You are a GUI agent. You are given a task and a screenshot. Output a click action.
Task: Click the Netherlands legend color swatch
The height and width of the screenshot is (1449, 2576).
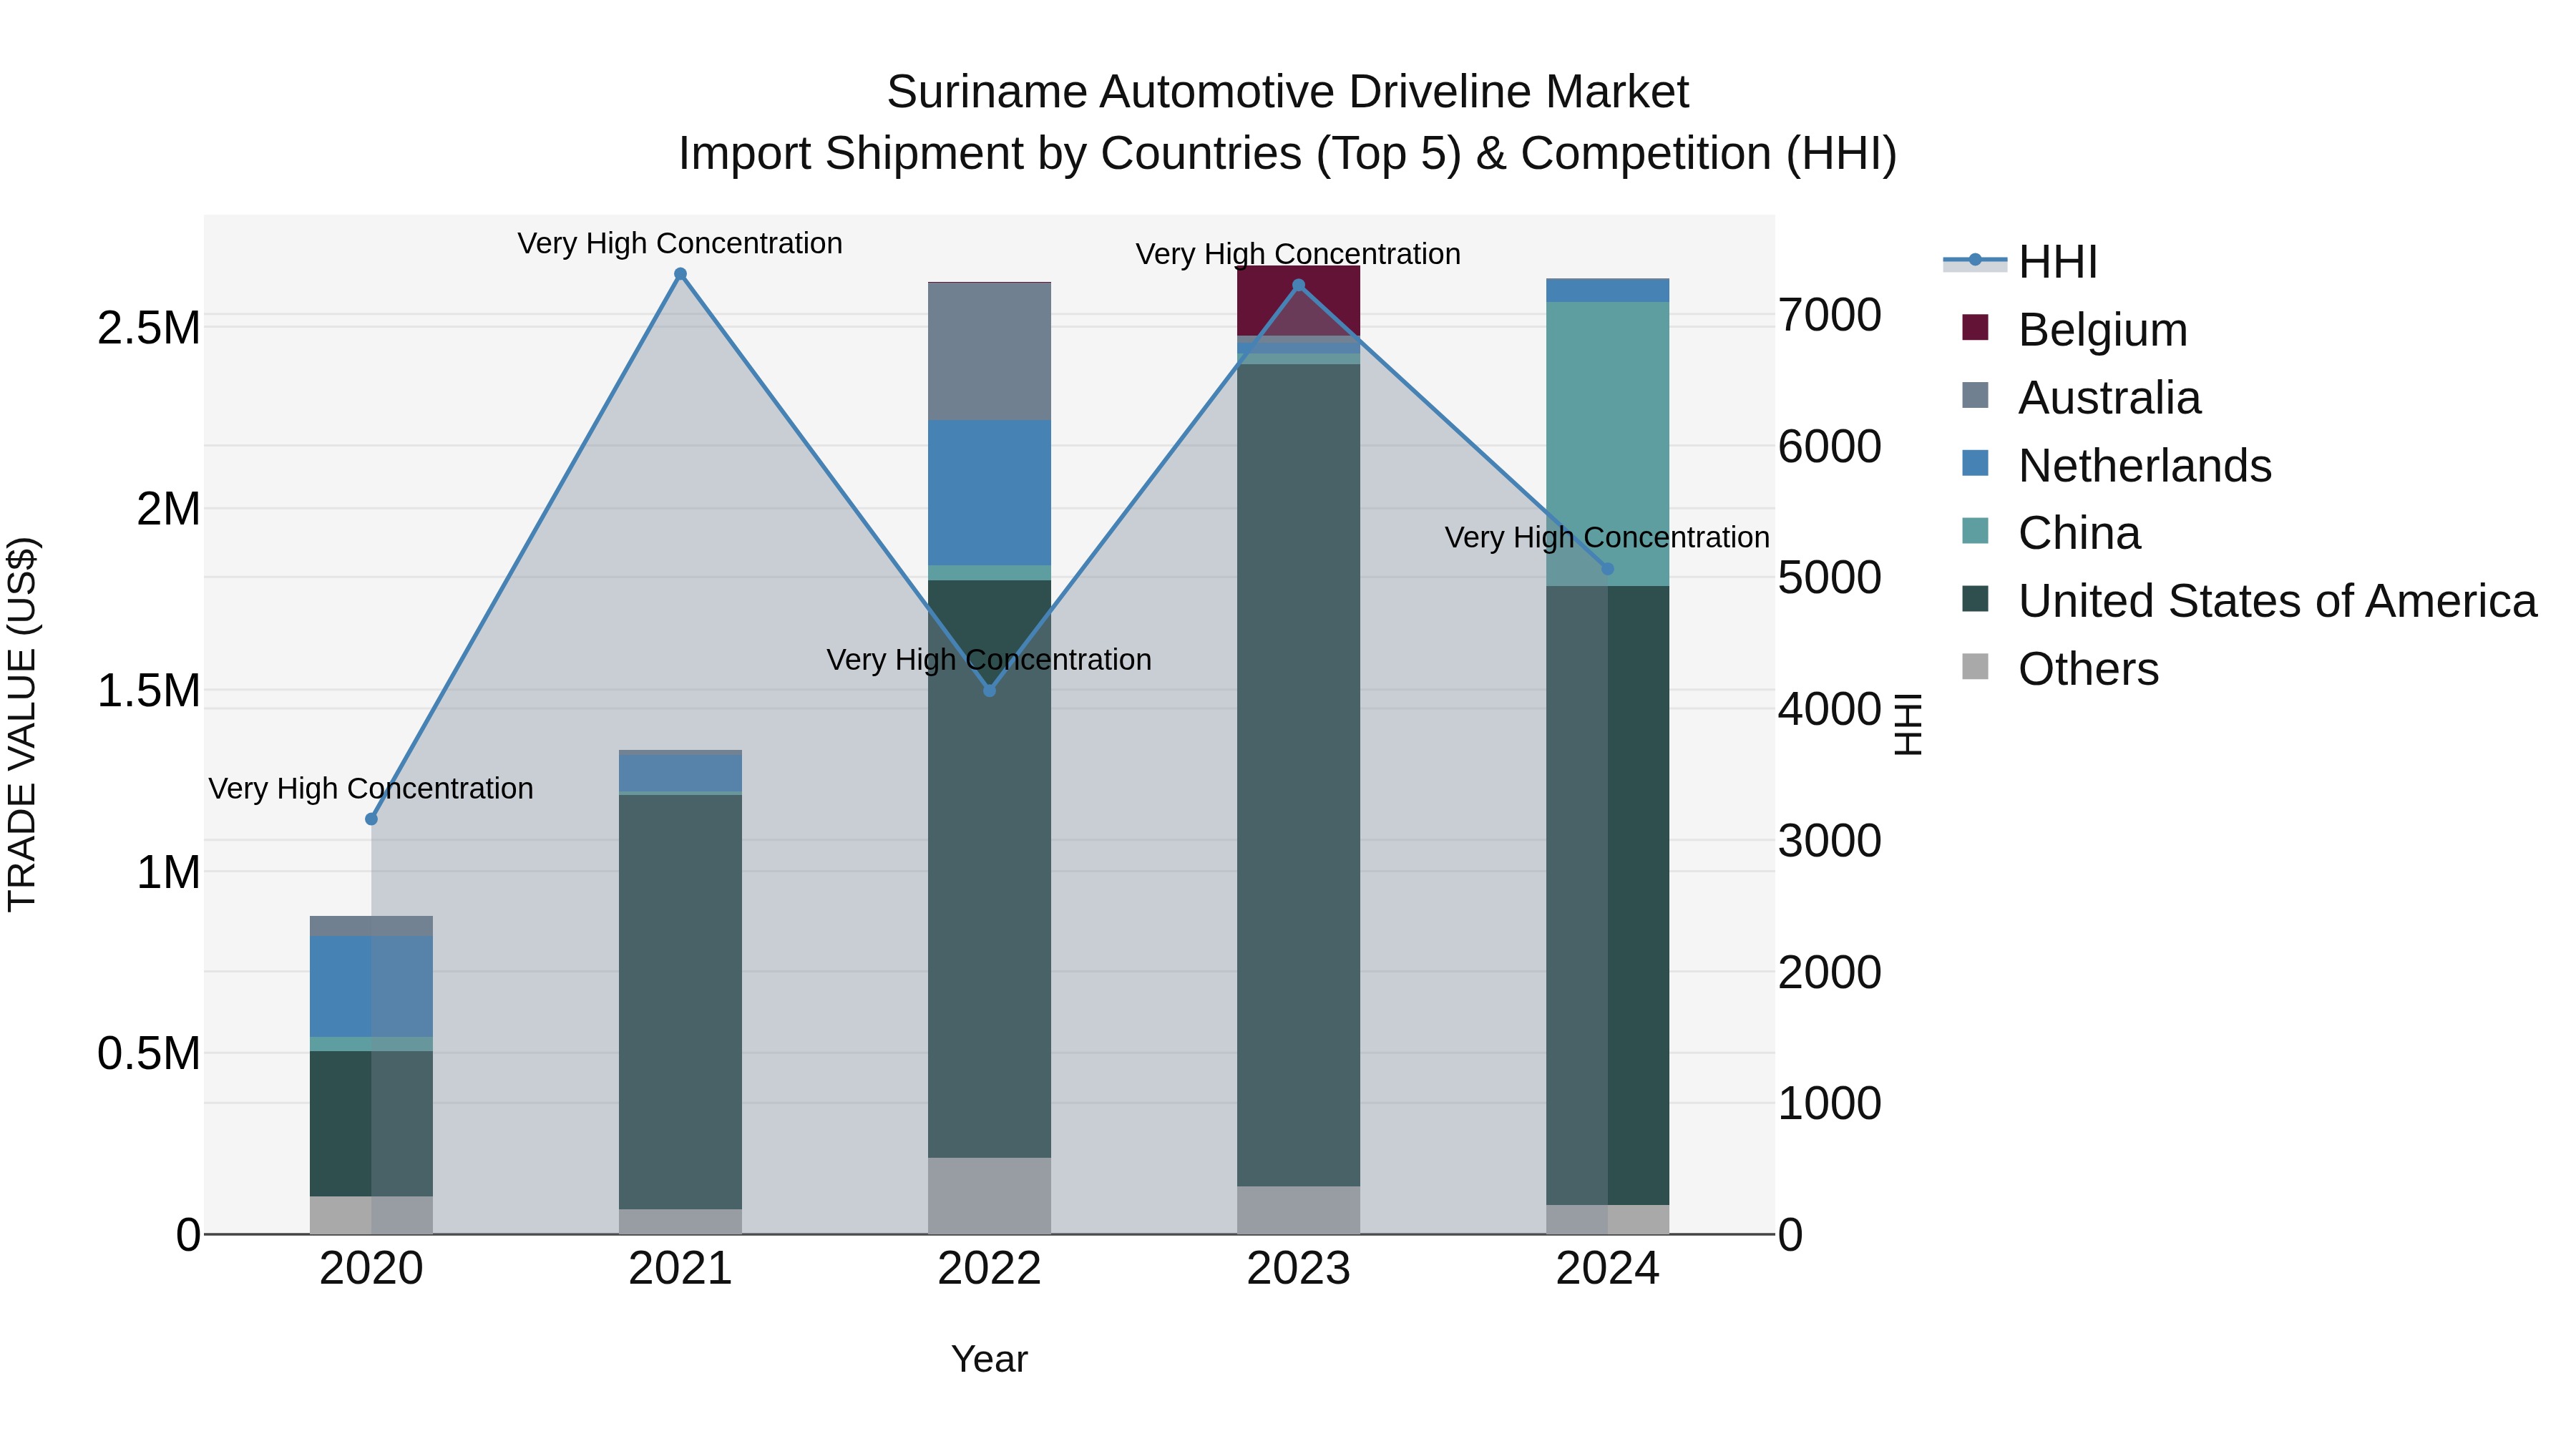point(1975,463)
